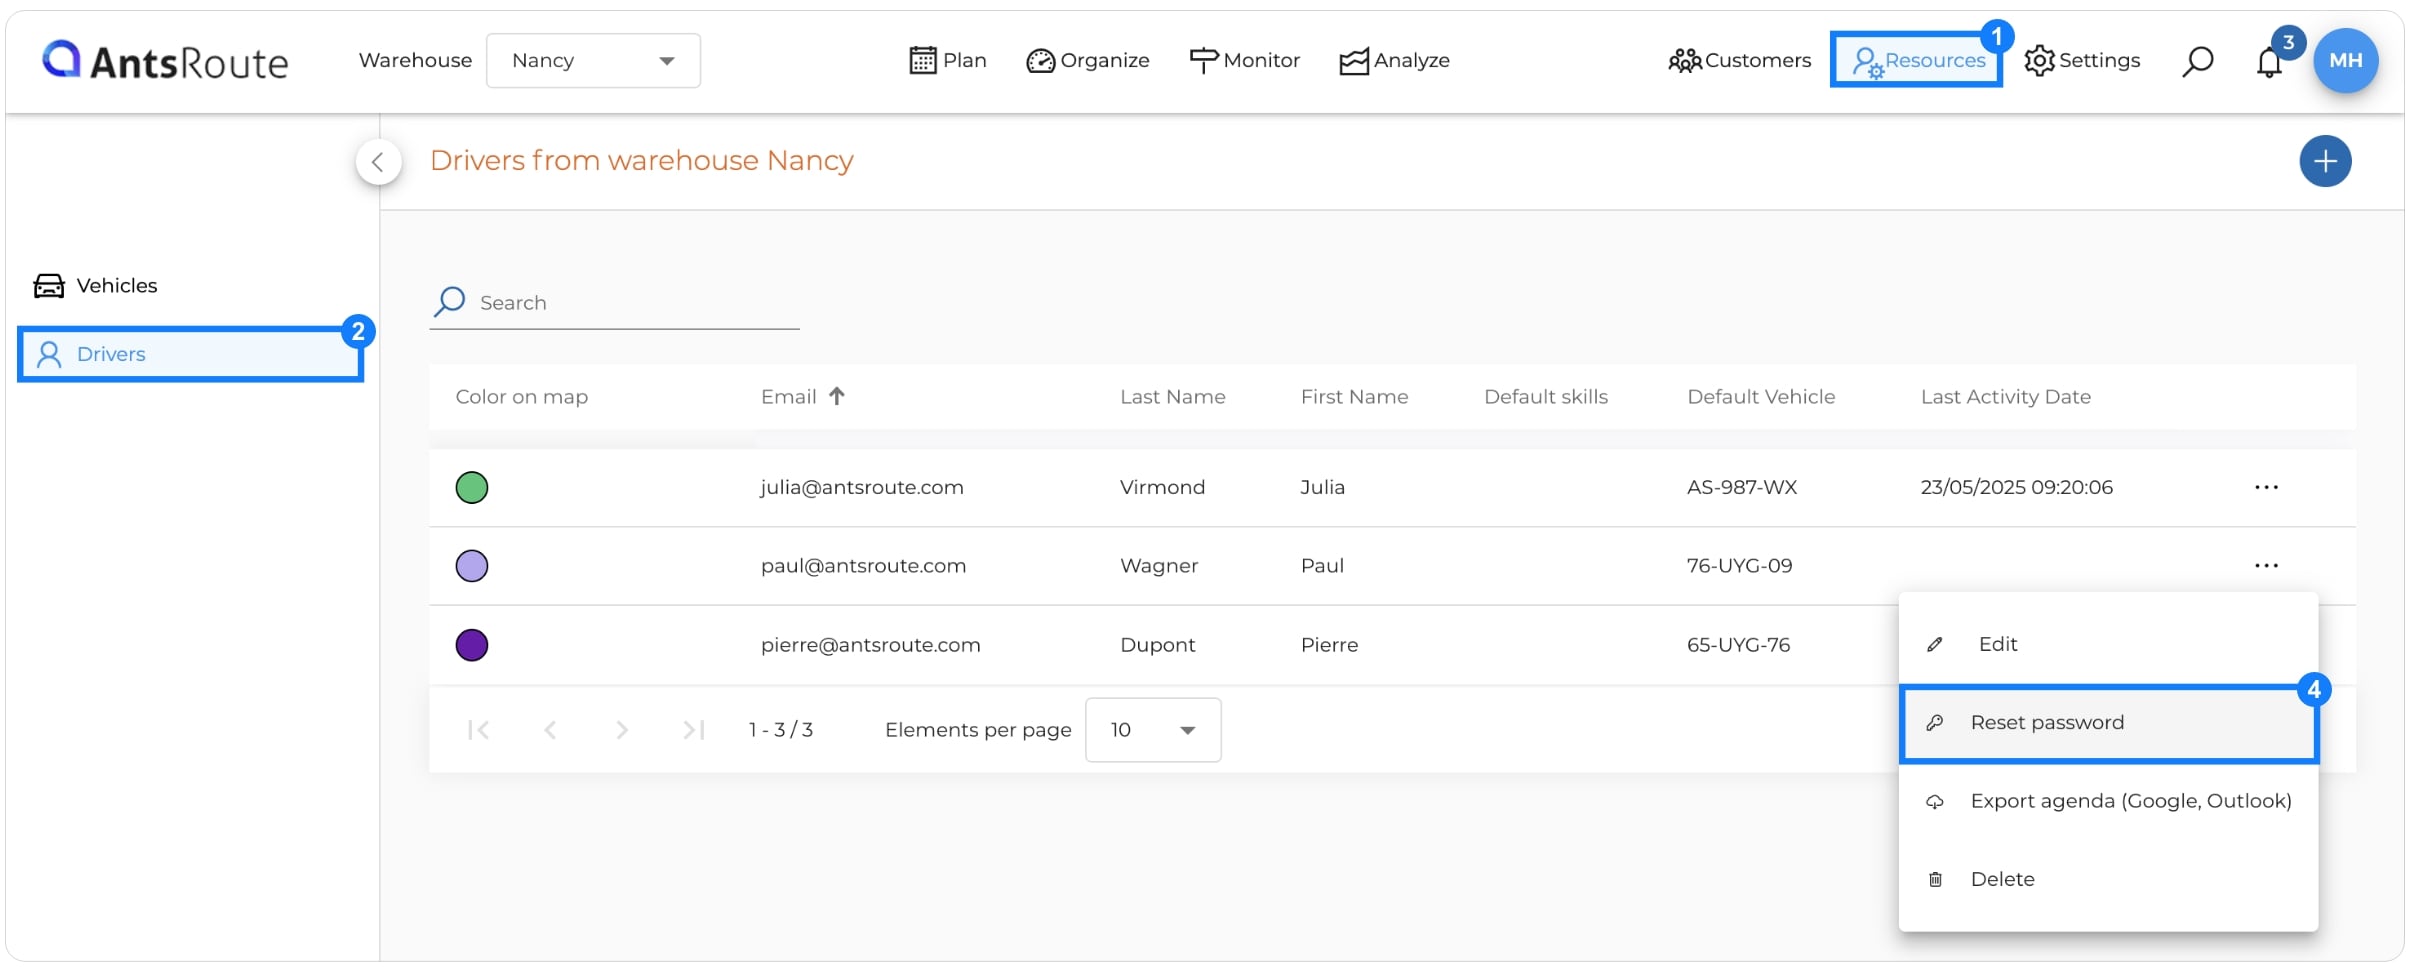Collapse the sidebar with the chevron button
This screenshot has height=971, width=2410.
pyautogui.click(x=378, y=162)
